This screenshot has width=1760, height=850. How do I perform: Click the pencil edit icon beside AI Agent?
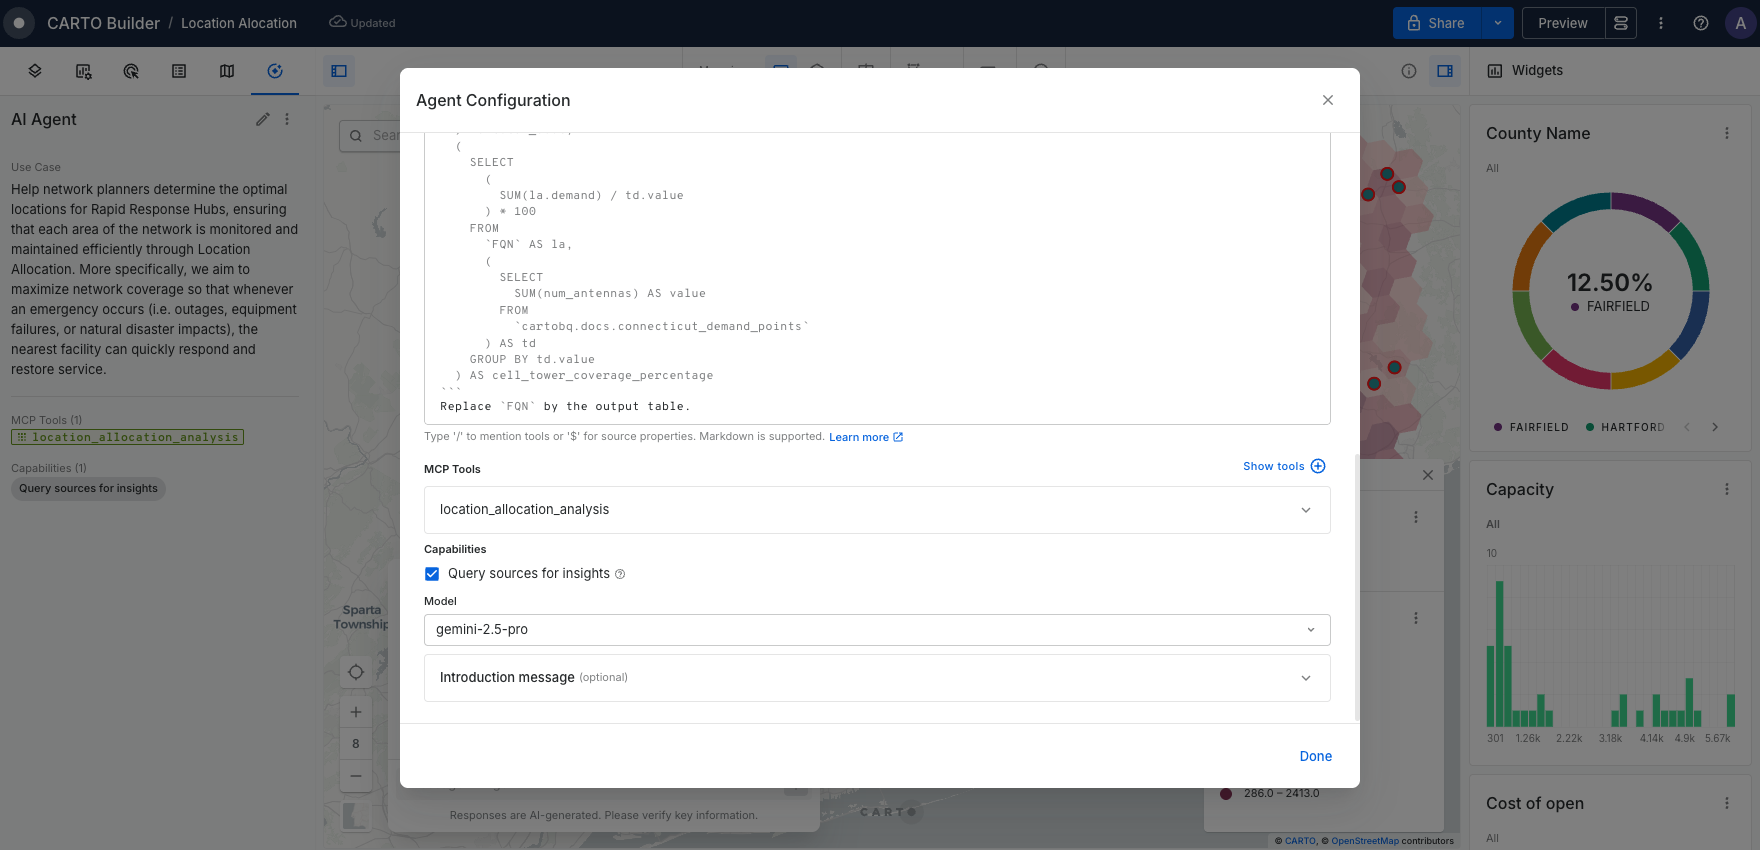click(263, 119)
